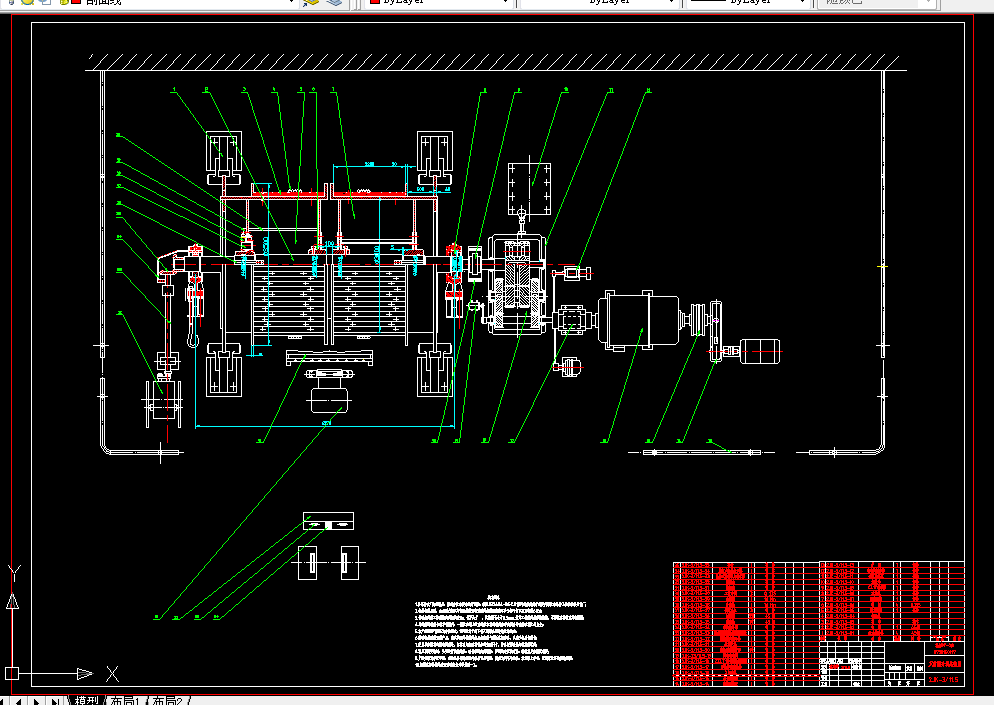Open the 布局1 layout tab
The image size is (994, 705).
tap(125, 700)
